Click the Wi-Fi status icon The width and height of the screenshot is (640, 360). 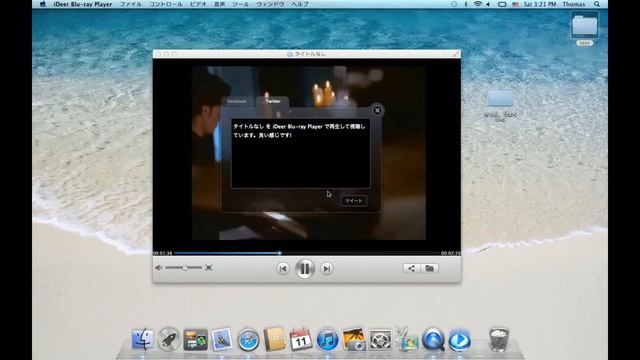477,4
